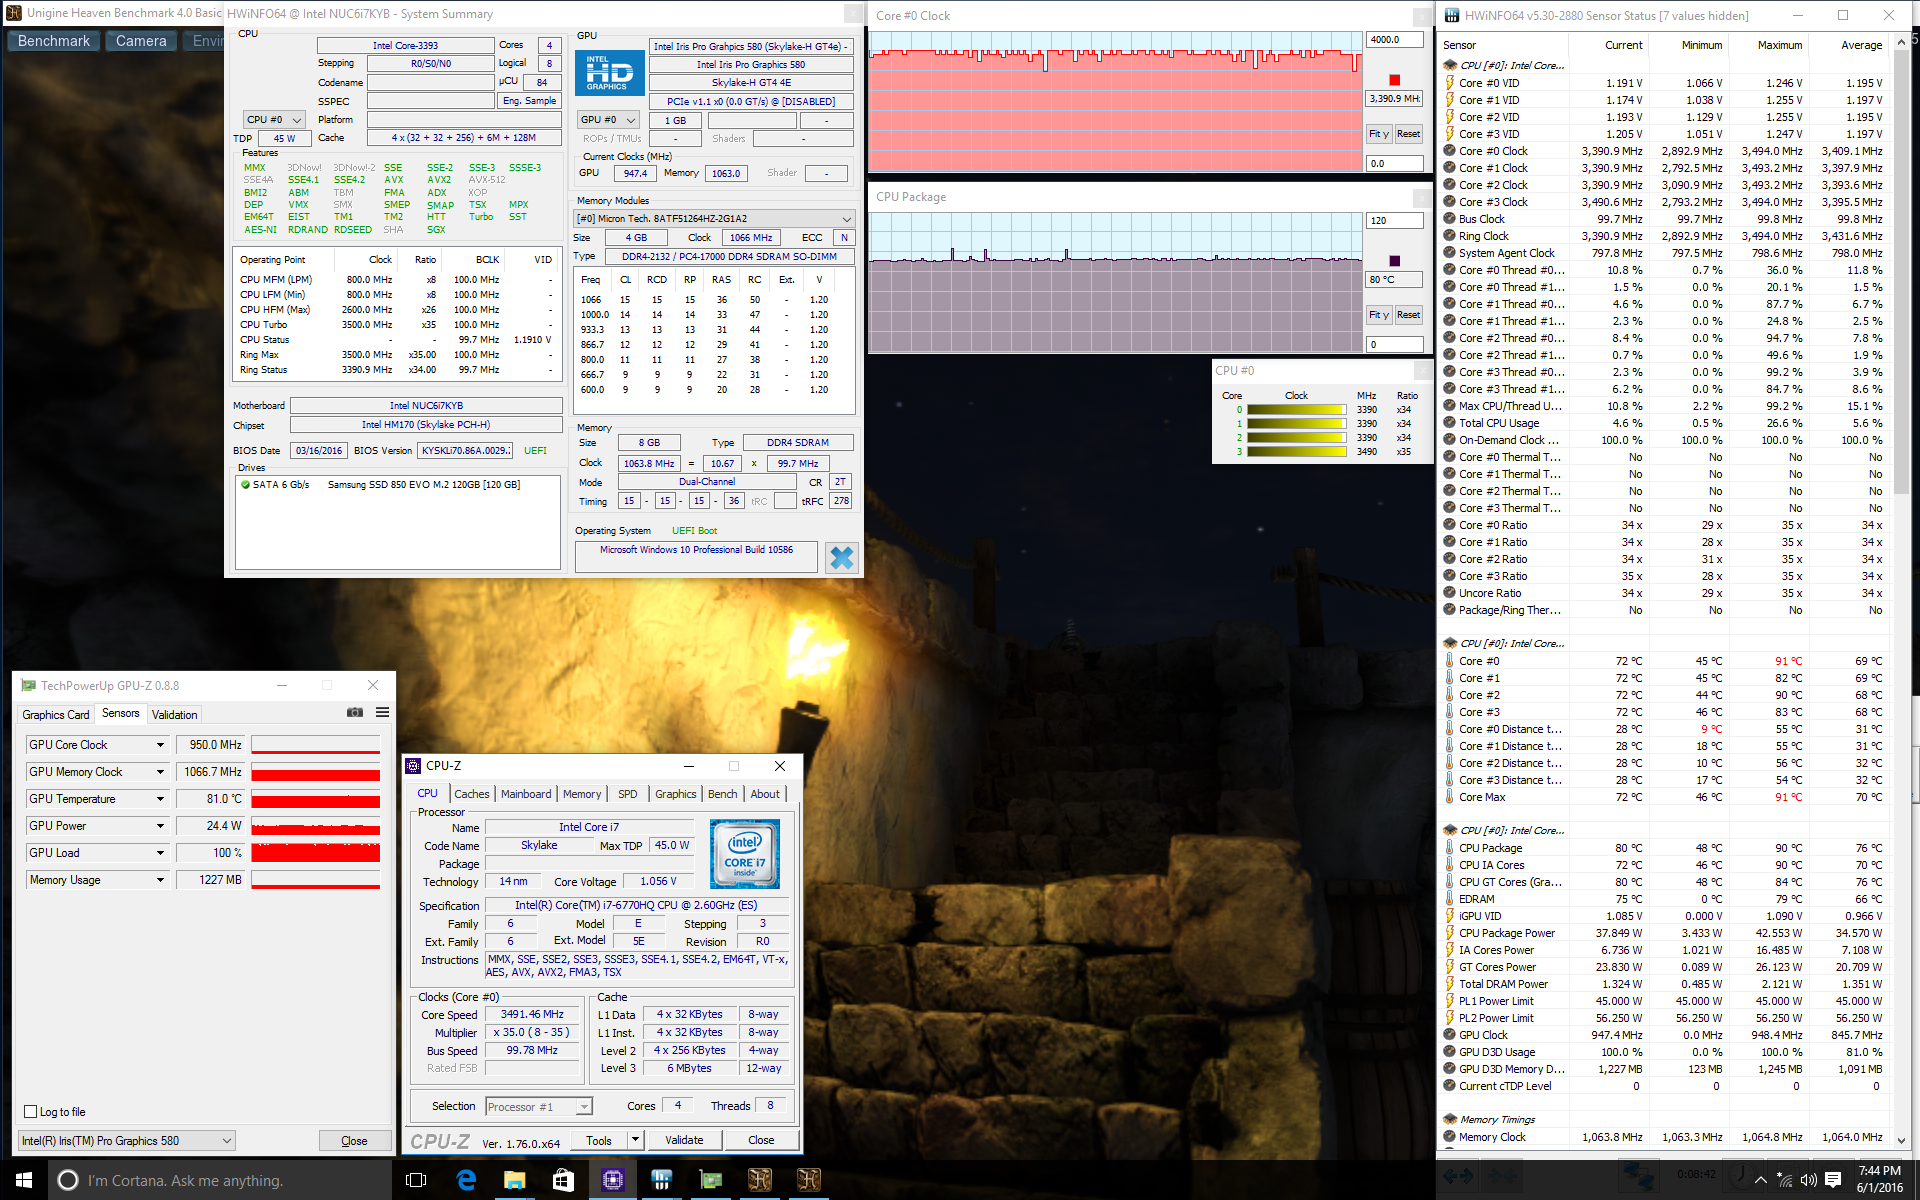The height and width of the screenshot is (1200, 1920).
Task: Open the Windows Start menu
Action: [x=24, y=1180]
